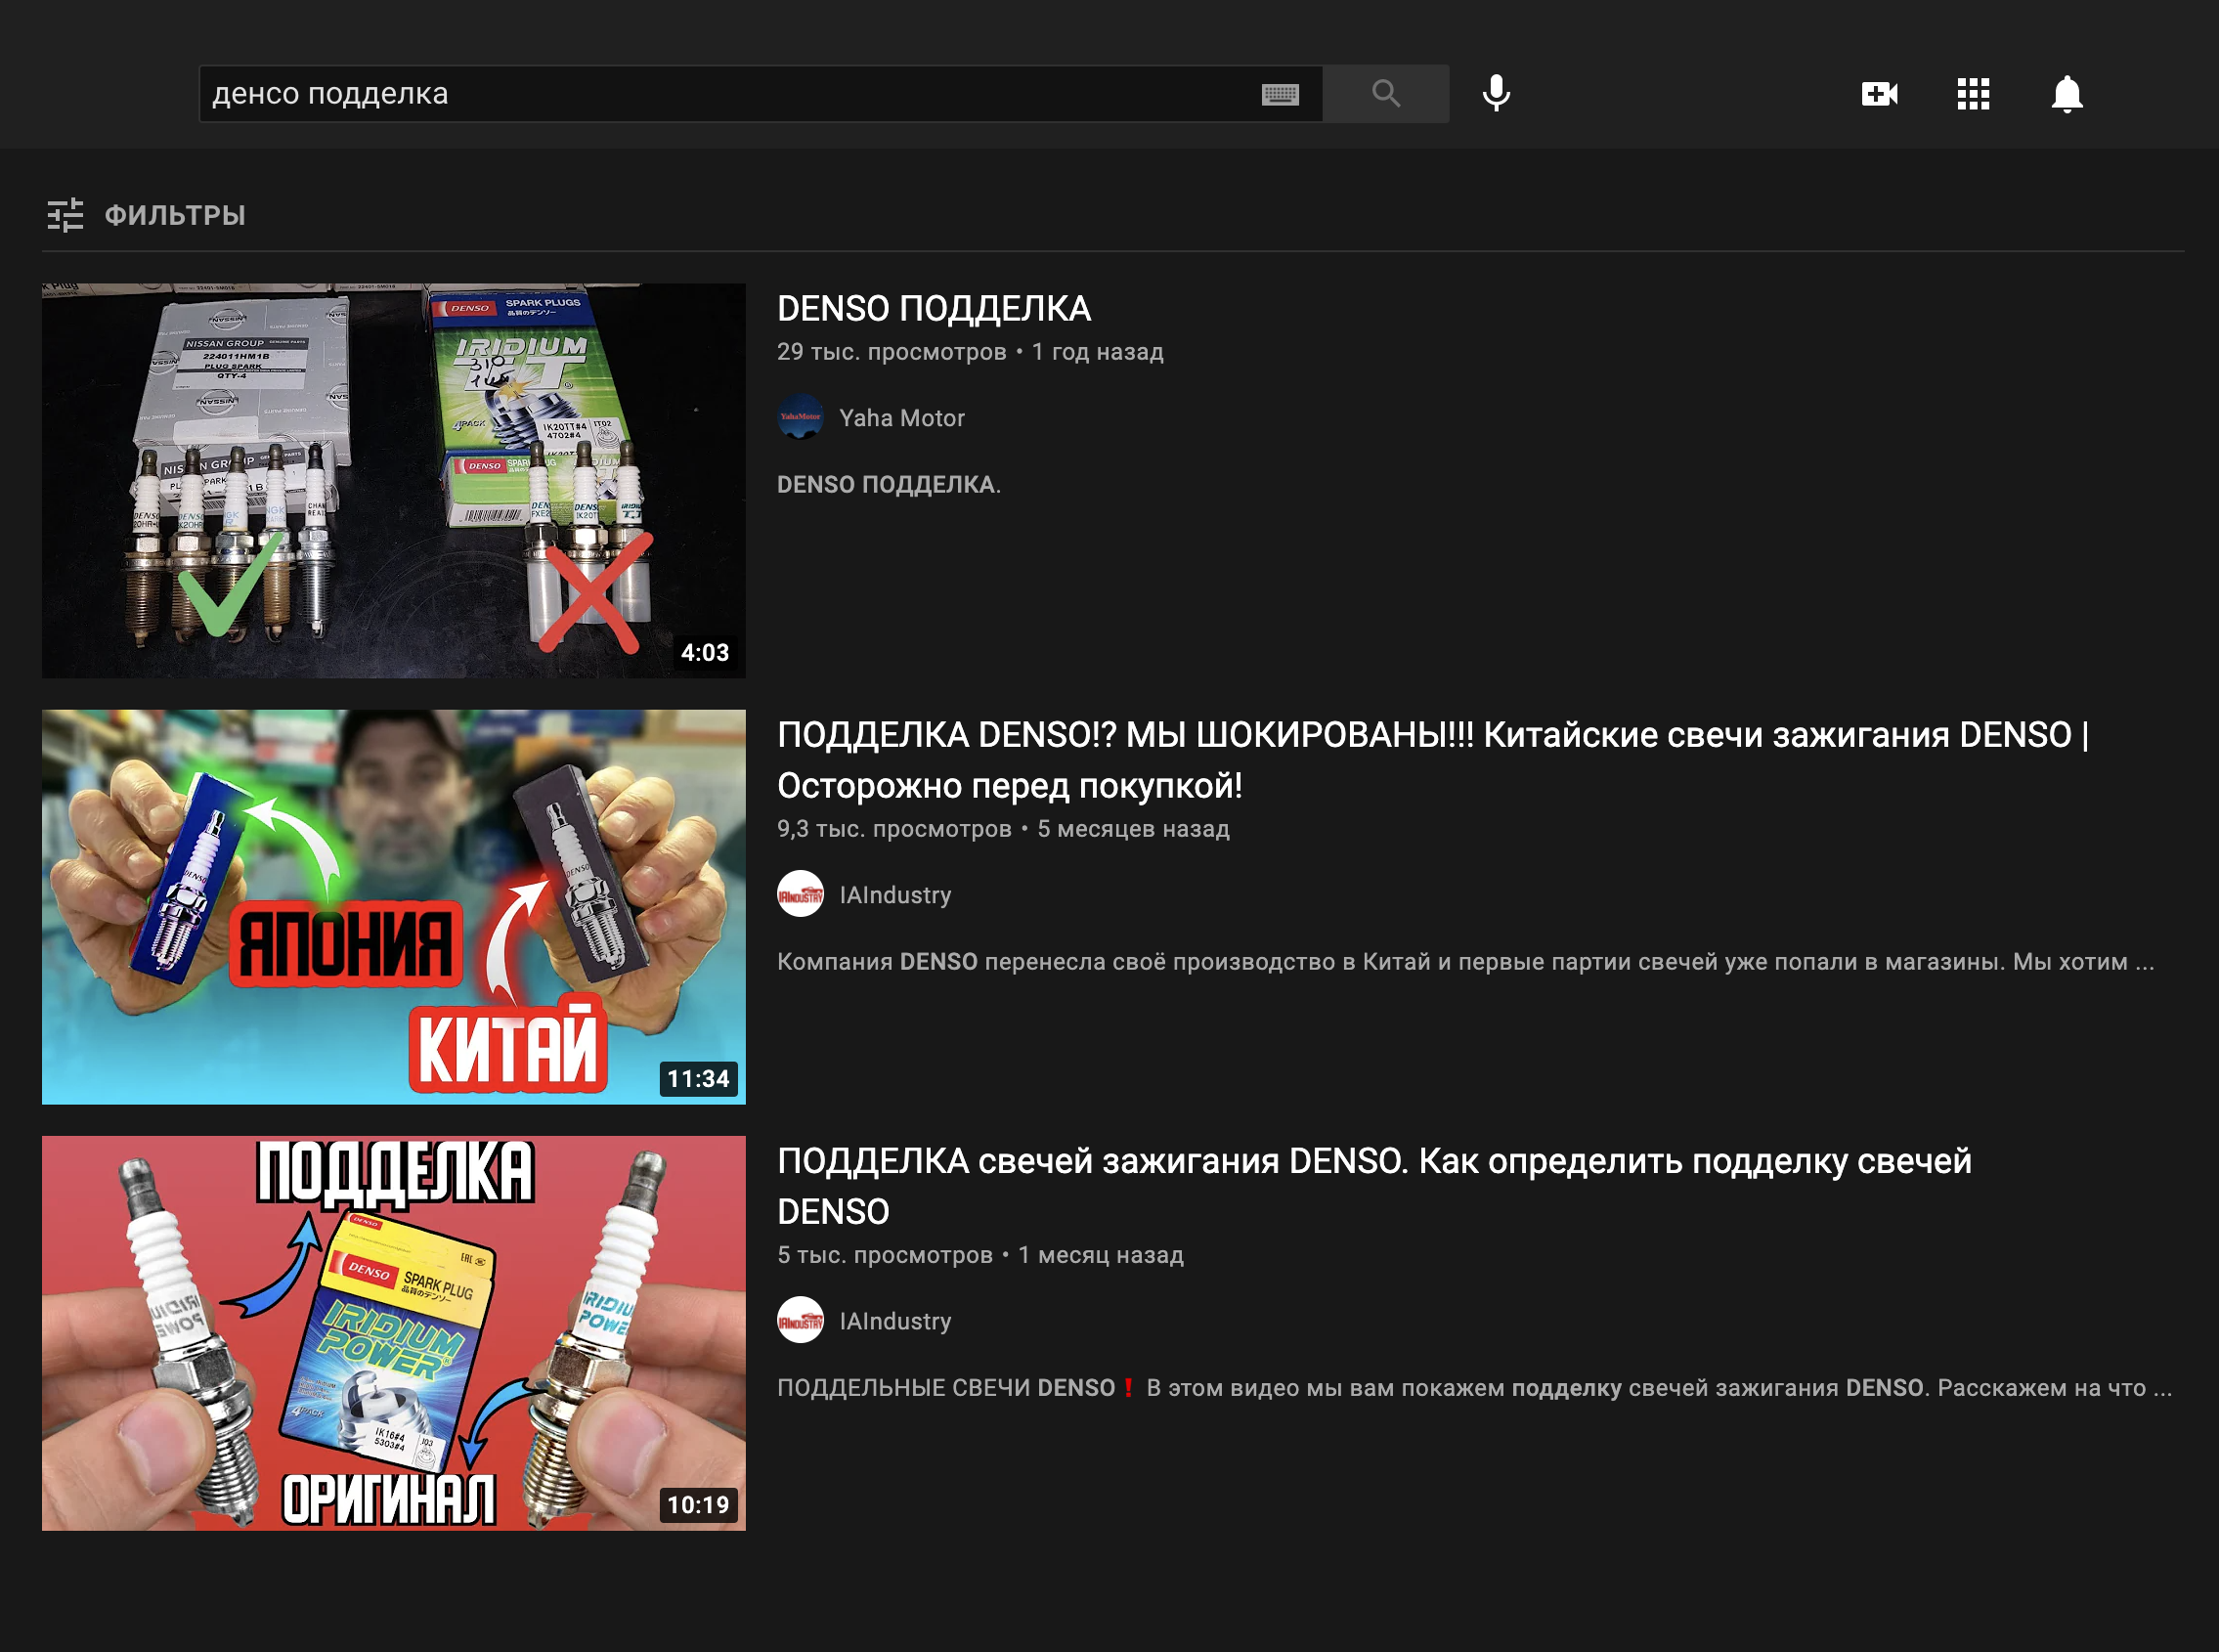The image size is (2219, 1652).
Task: Open the 10:19 ПОДДЕЛКА ОРИГИНАЛ thumbnail
Action: 394,1333
